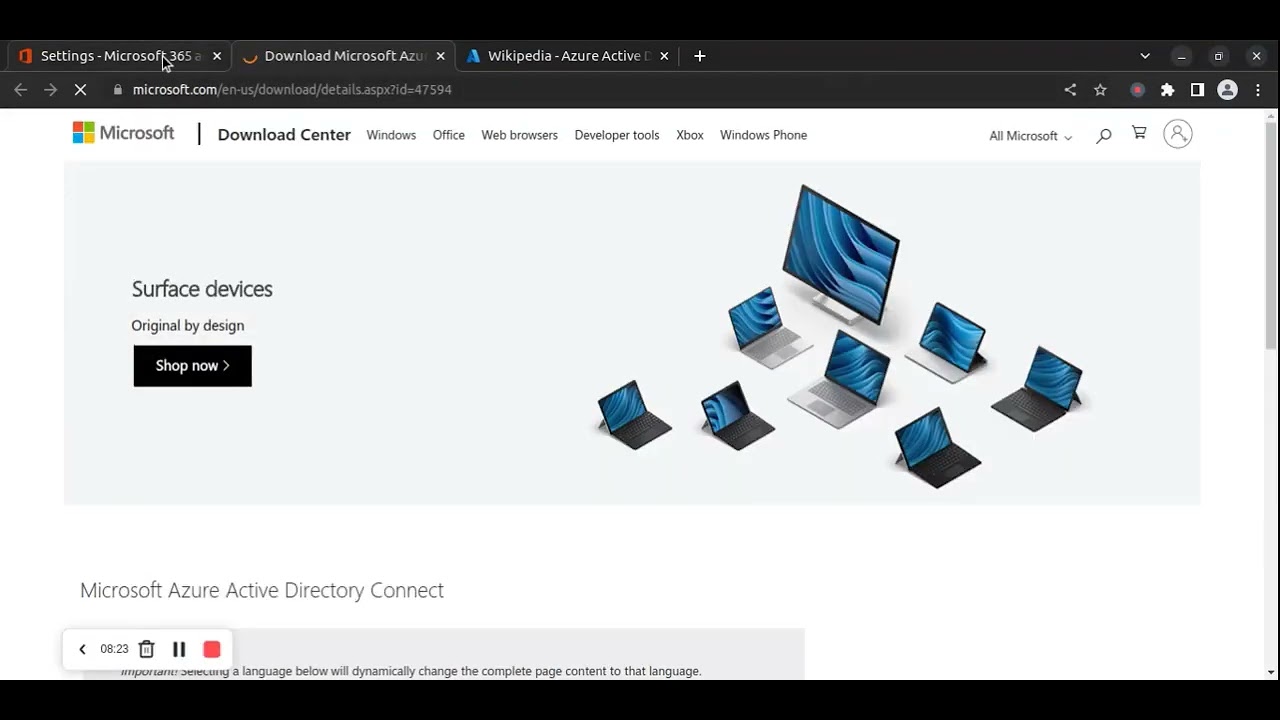Open the red recording extension icon
The width and height of the screenshot is (1280, 720).
coord(1137,90)
